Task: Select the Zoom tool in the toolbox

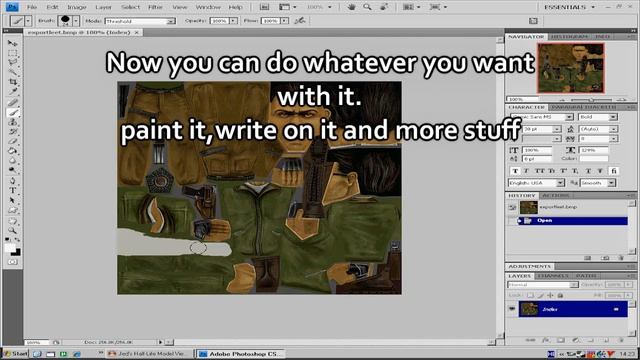Action: pyautogui.click(x=13, y=230)
